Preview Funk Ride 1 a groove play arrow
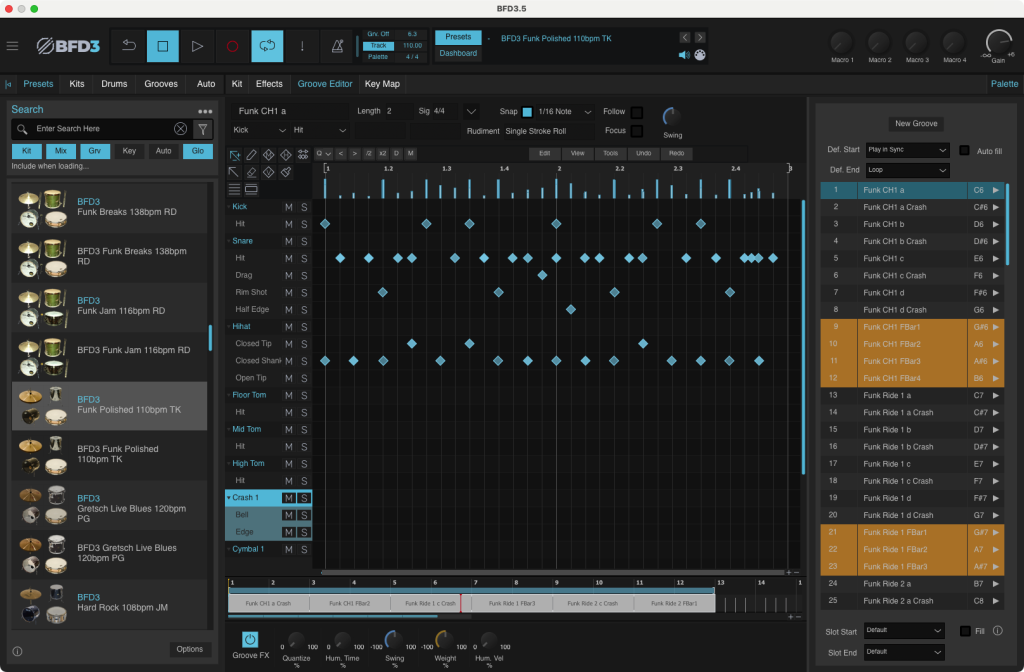This screenshot has width=1024, height=672. point(996,395)
